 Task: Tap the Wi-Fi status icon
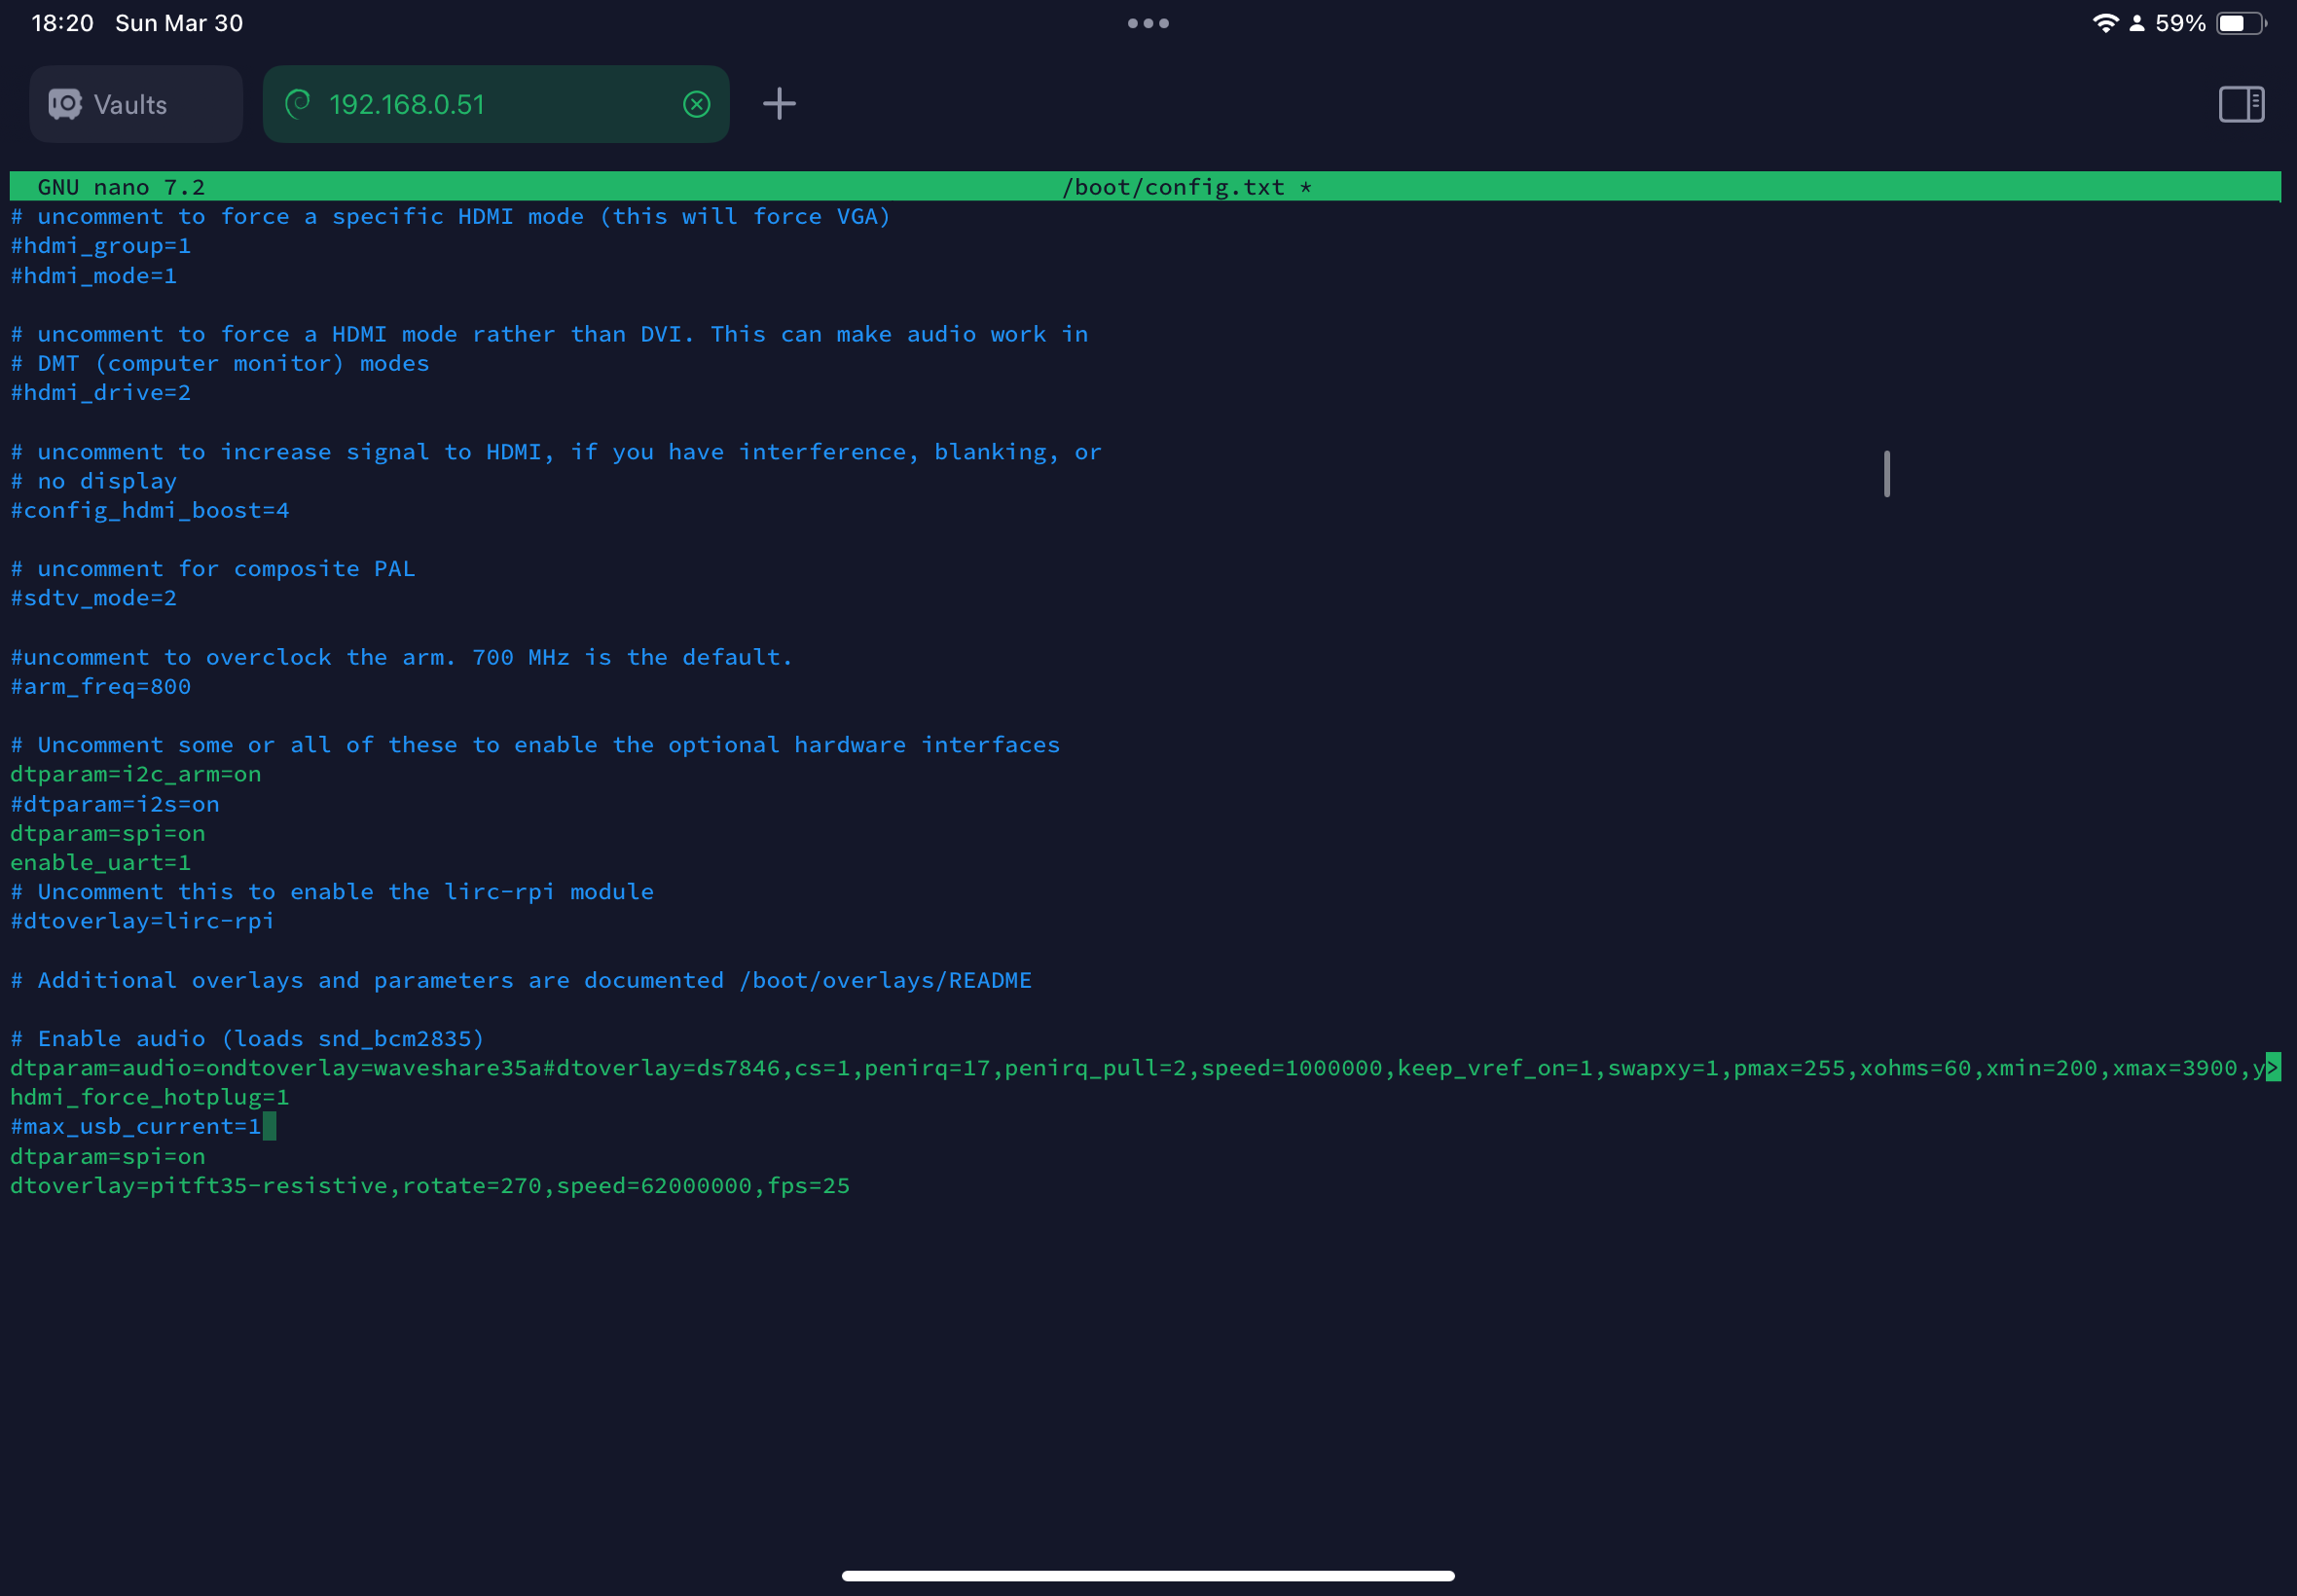coord(2104,23)
